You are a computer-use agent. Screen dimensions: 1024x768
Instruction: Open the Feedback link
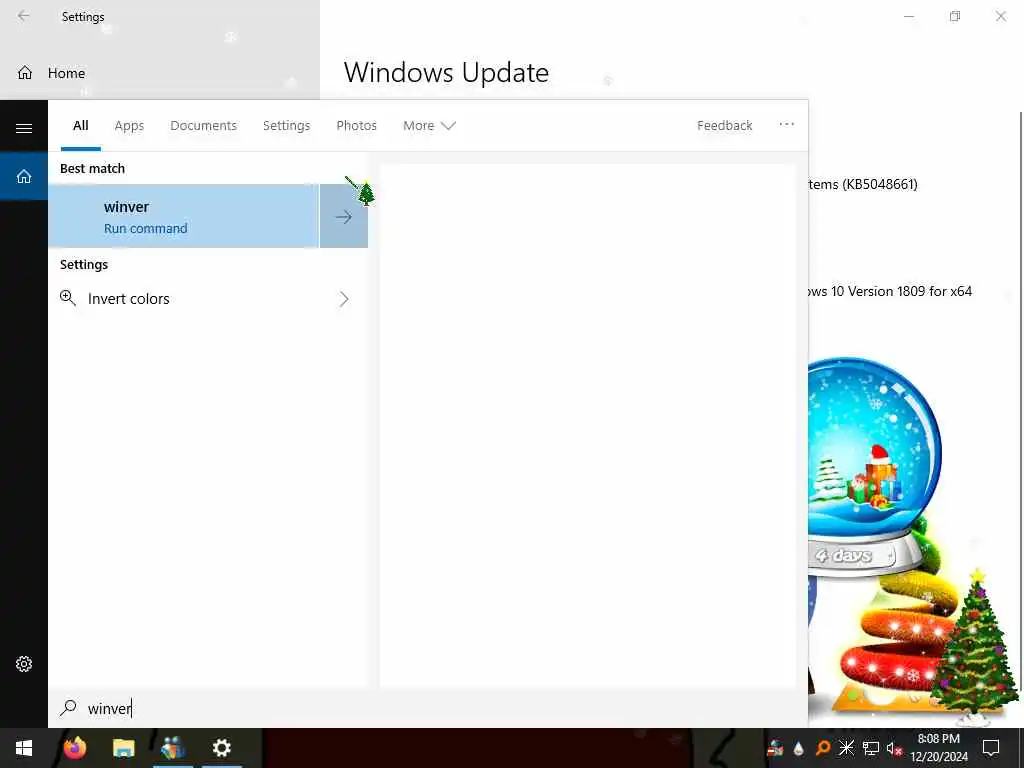pos(724,125)
